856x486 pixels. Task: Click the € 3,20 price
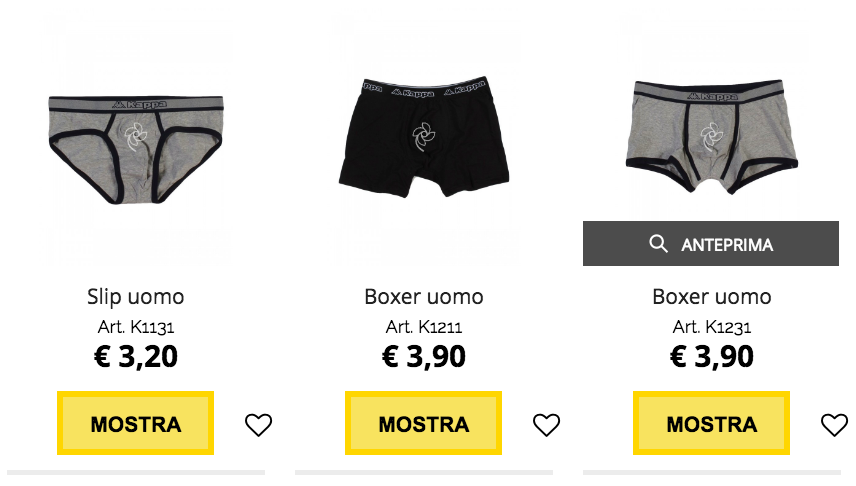point(136,357)
